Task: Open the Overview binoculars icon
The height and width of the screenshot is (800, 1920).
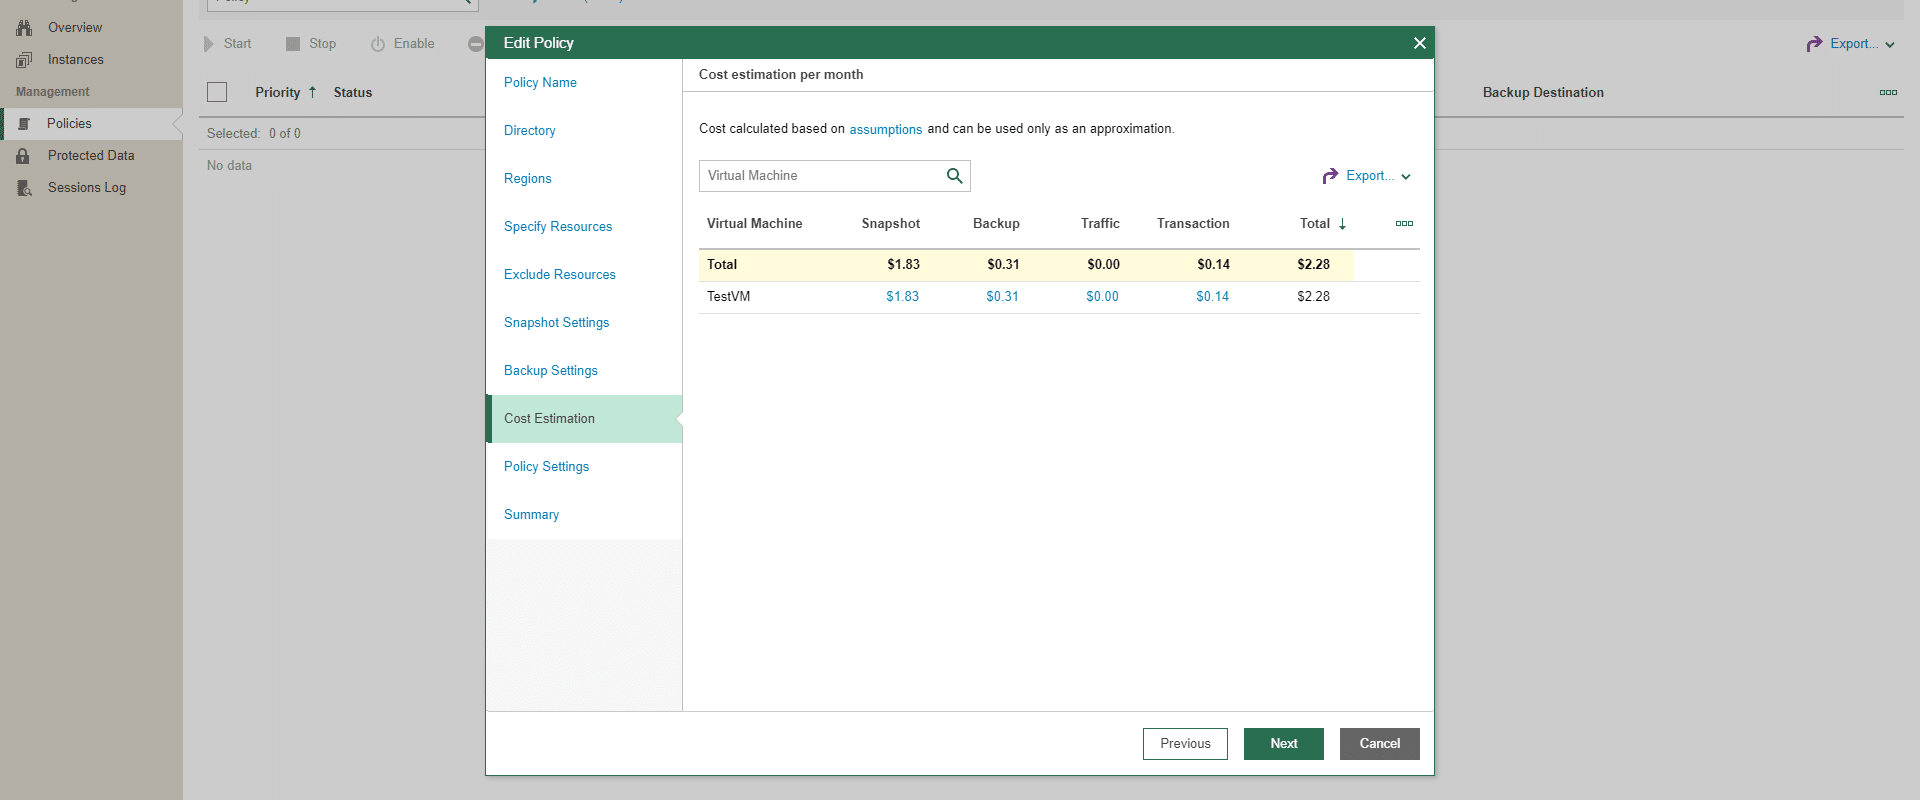Action: tap(24, 28)
